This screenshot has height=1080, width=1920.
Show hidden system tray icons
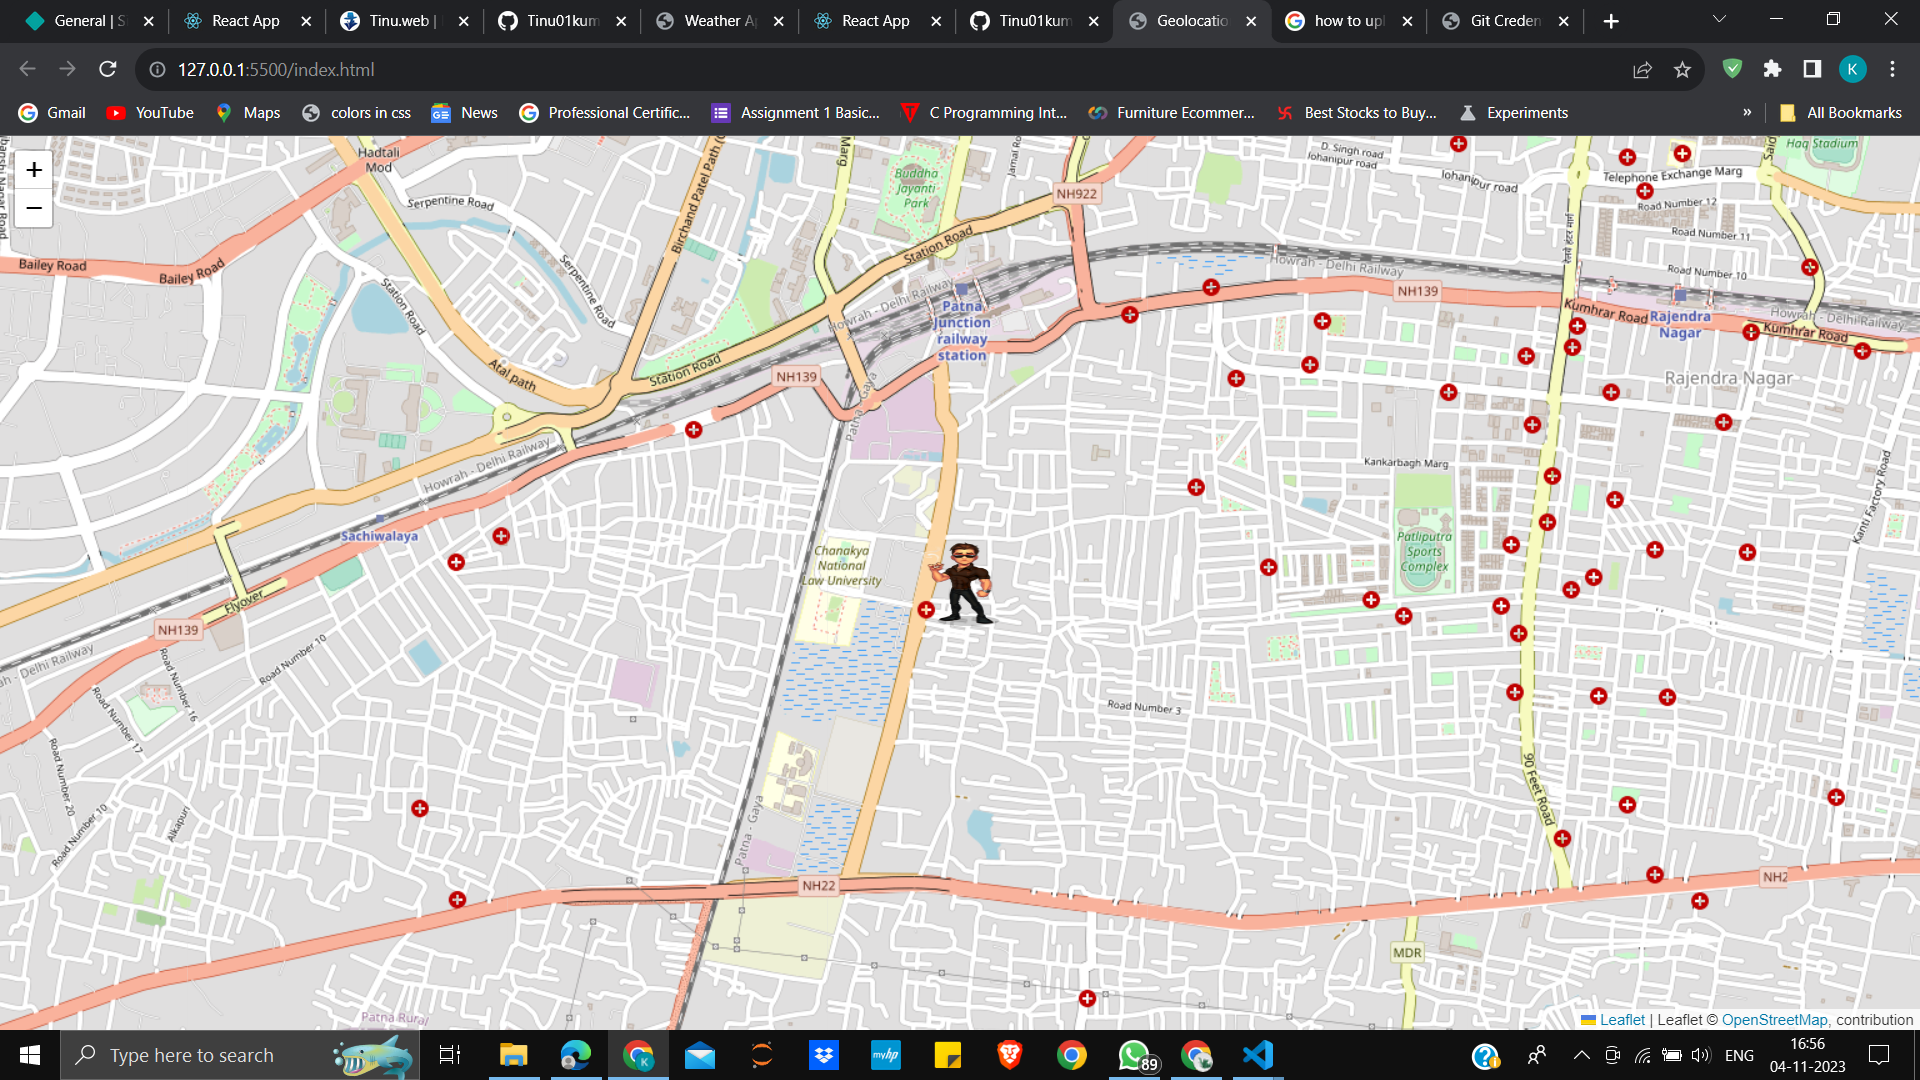click(x=1581, y=1055)
